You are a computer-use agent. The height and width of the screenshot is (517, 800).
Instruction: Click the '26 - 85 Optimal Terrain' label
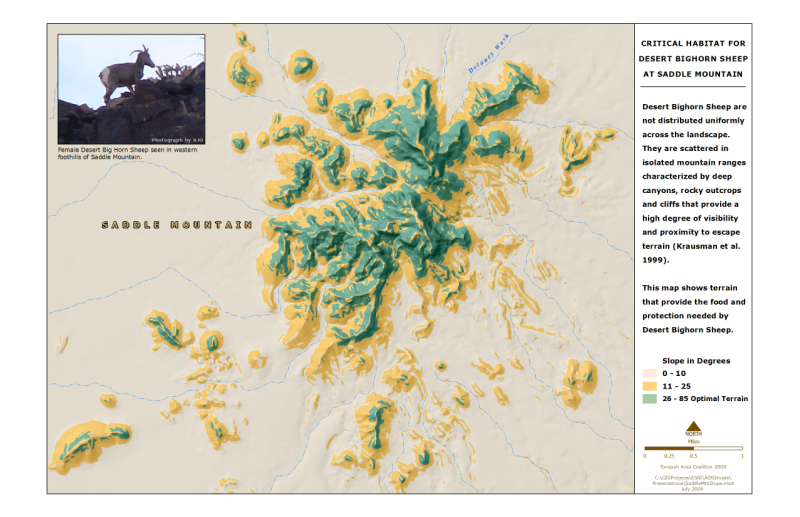coord(704,398)
